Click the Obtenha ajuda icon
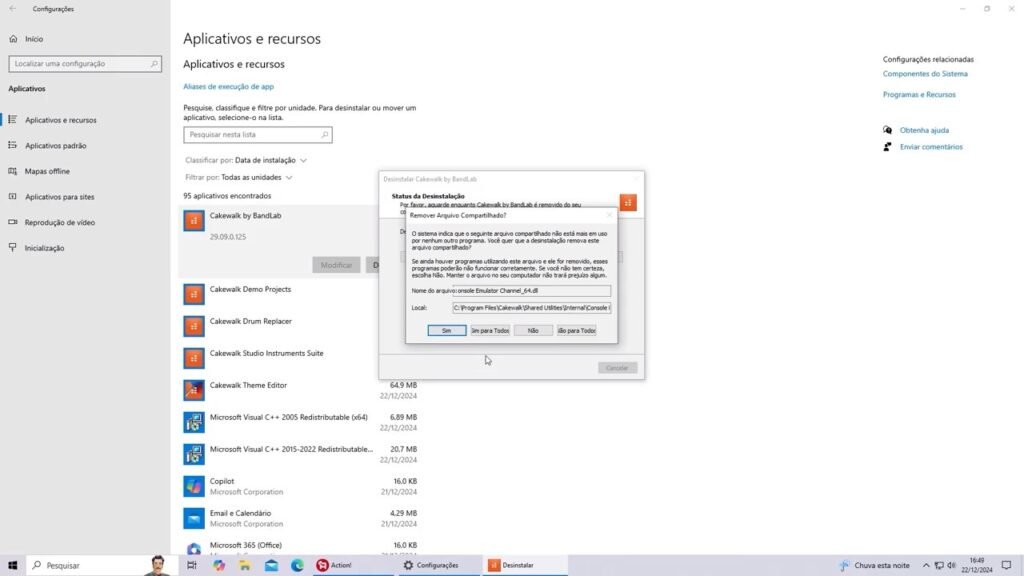Screen dimensions: 1024x576 pos(888,130)
